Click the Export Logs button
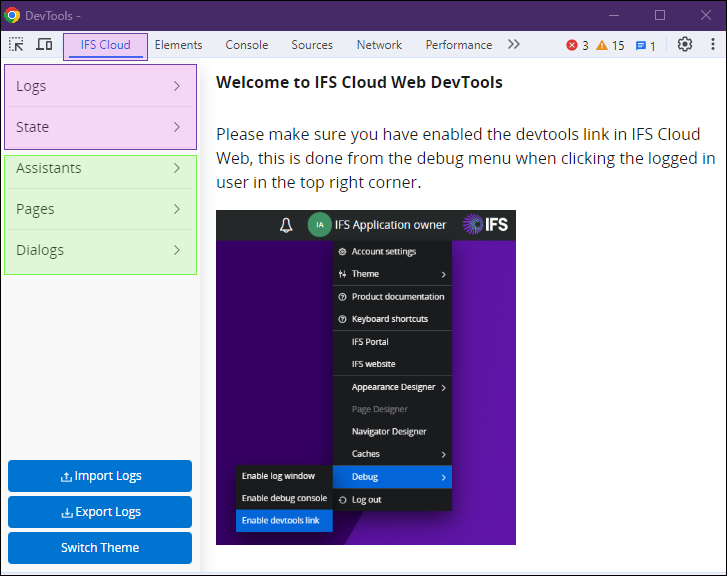727x576 pixels. 100,512
